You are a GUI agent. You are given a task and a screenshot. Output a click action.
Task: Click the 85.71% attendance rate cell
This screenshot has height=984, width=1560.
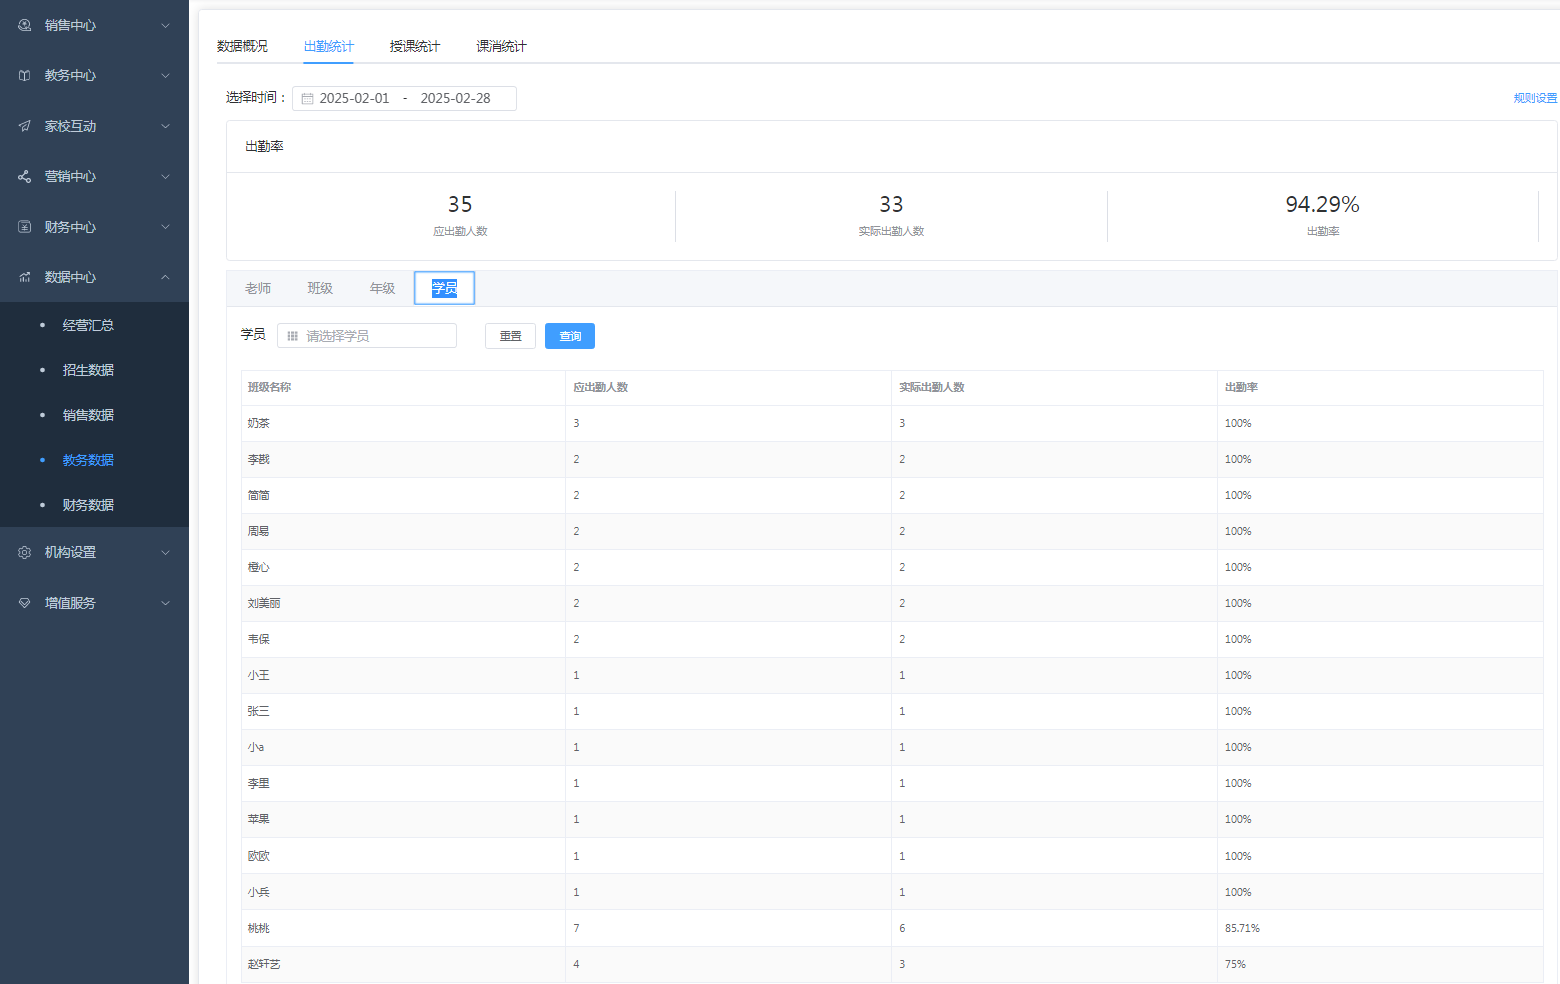pos(1242,928)
